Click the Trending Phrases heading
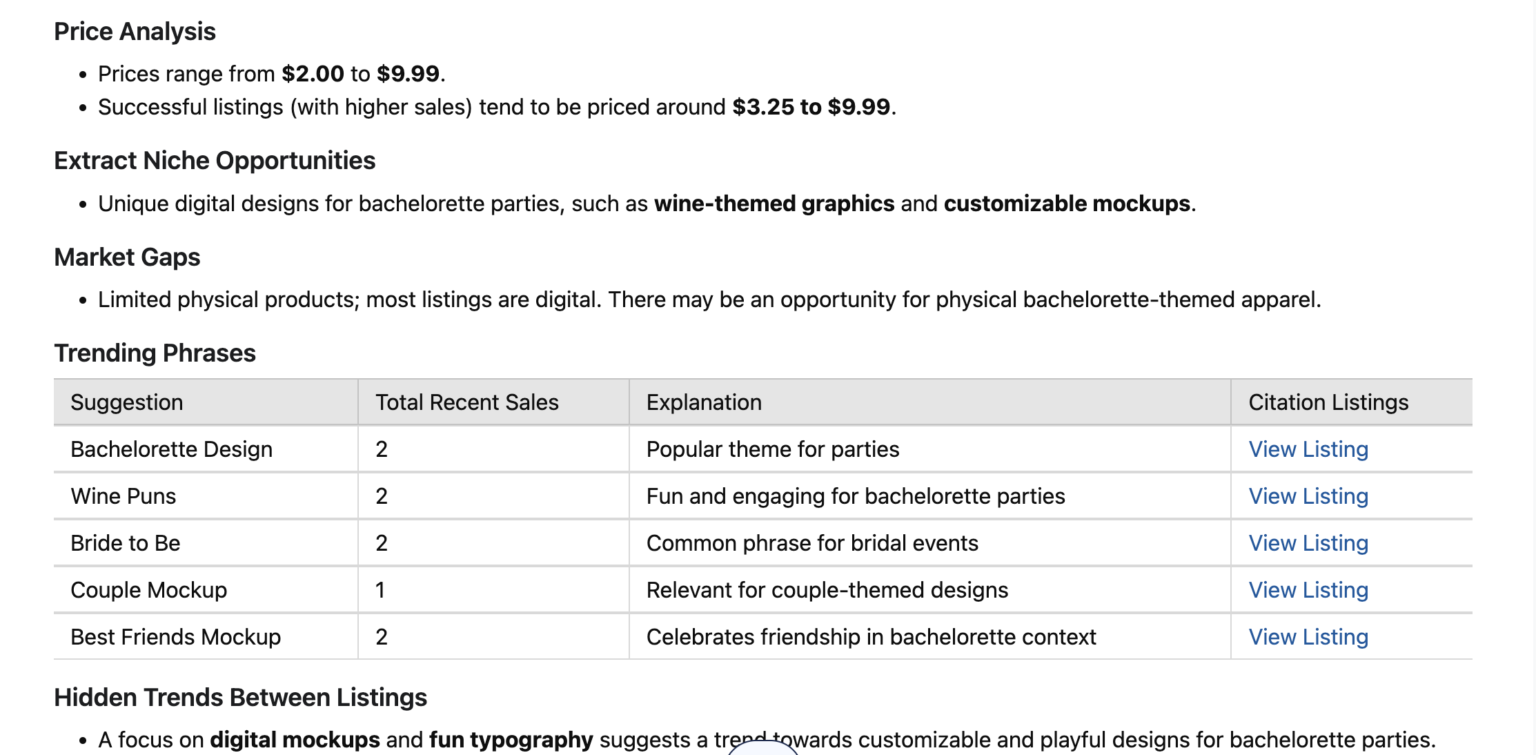 coord(155,354)
